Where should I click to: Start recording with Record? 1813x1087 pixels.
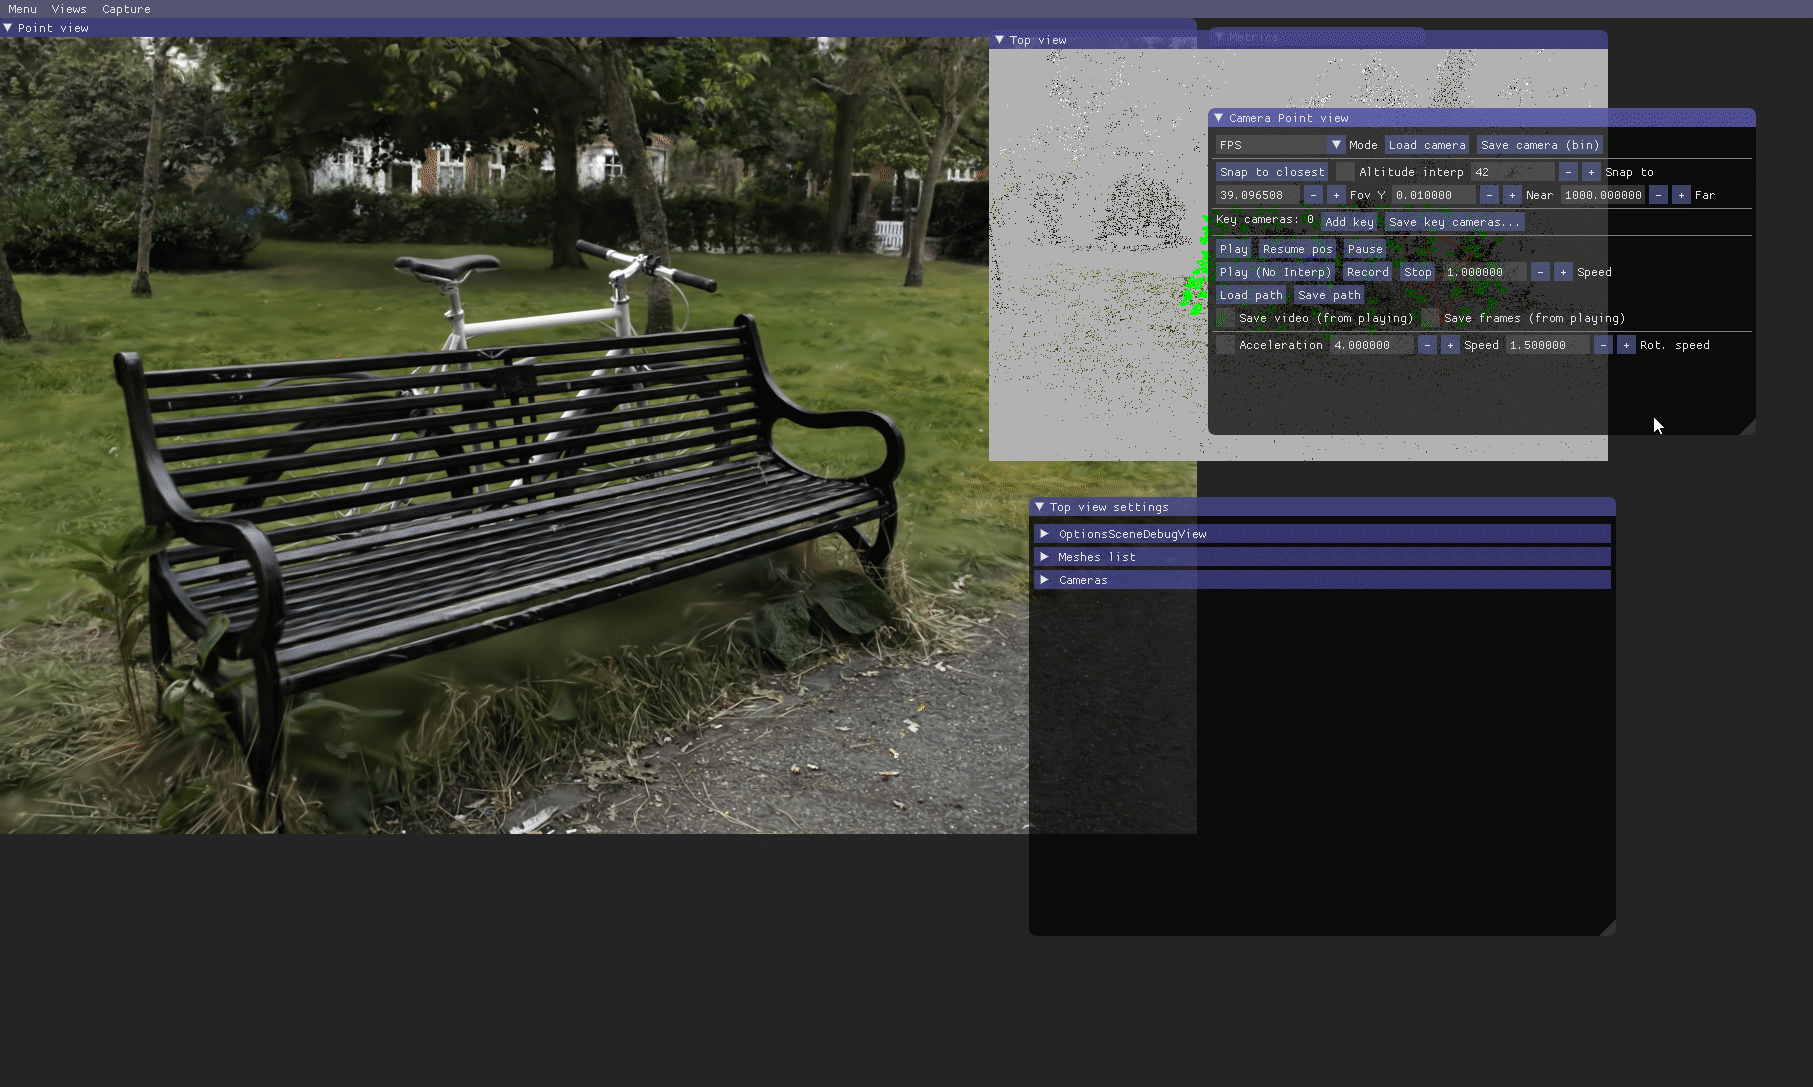(x=1367, y=272)
